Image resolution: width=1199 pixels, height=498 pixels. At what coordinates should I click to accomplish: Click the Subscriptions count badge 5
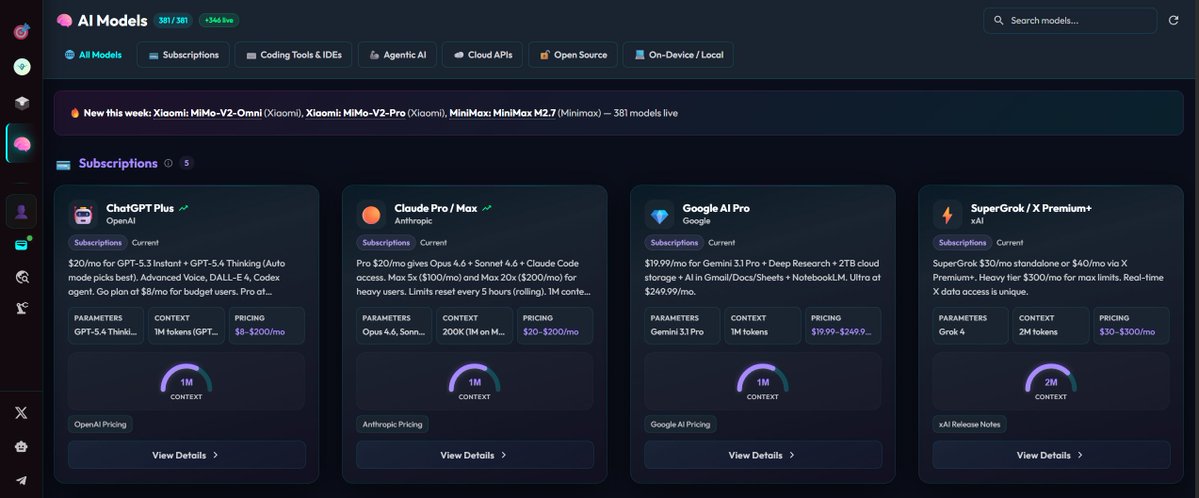tap(187, 163)
